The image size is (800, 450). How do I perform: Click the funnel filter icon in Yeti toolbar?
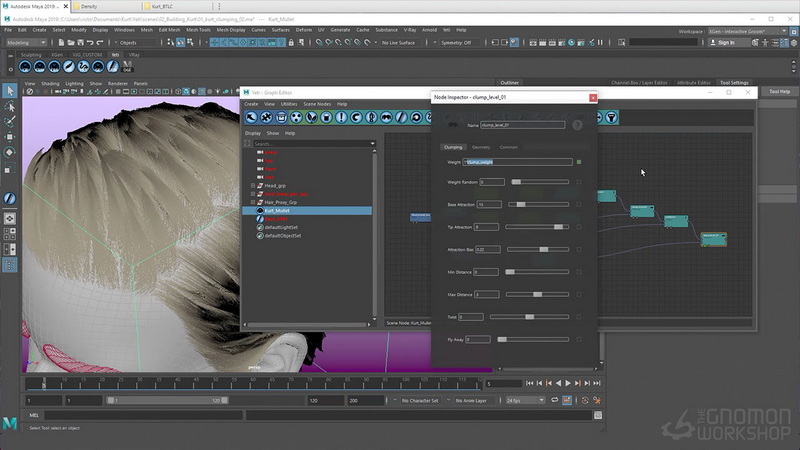pyautogui.click(x=611, y=117)
